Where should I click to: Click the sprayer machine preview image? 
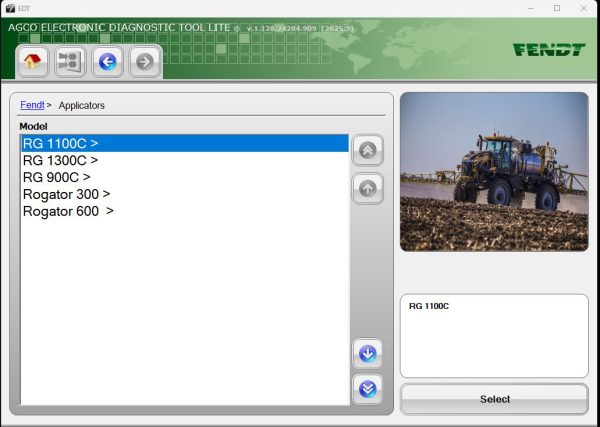[x=494, y=171]
